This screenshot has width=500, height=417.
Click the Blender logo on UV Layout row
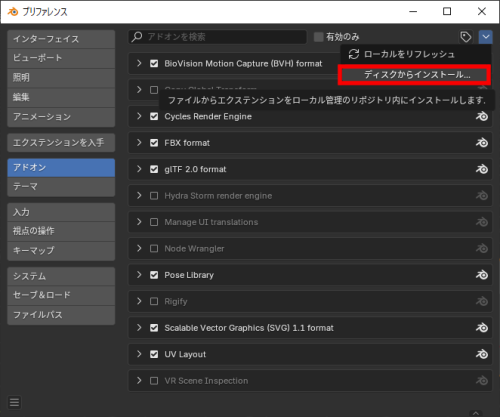pyautogui.click(x=482, y=354)
